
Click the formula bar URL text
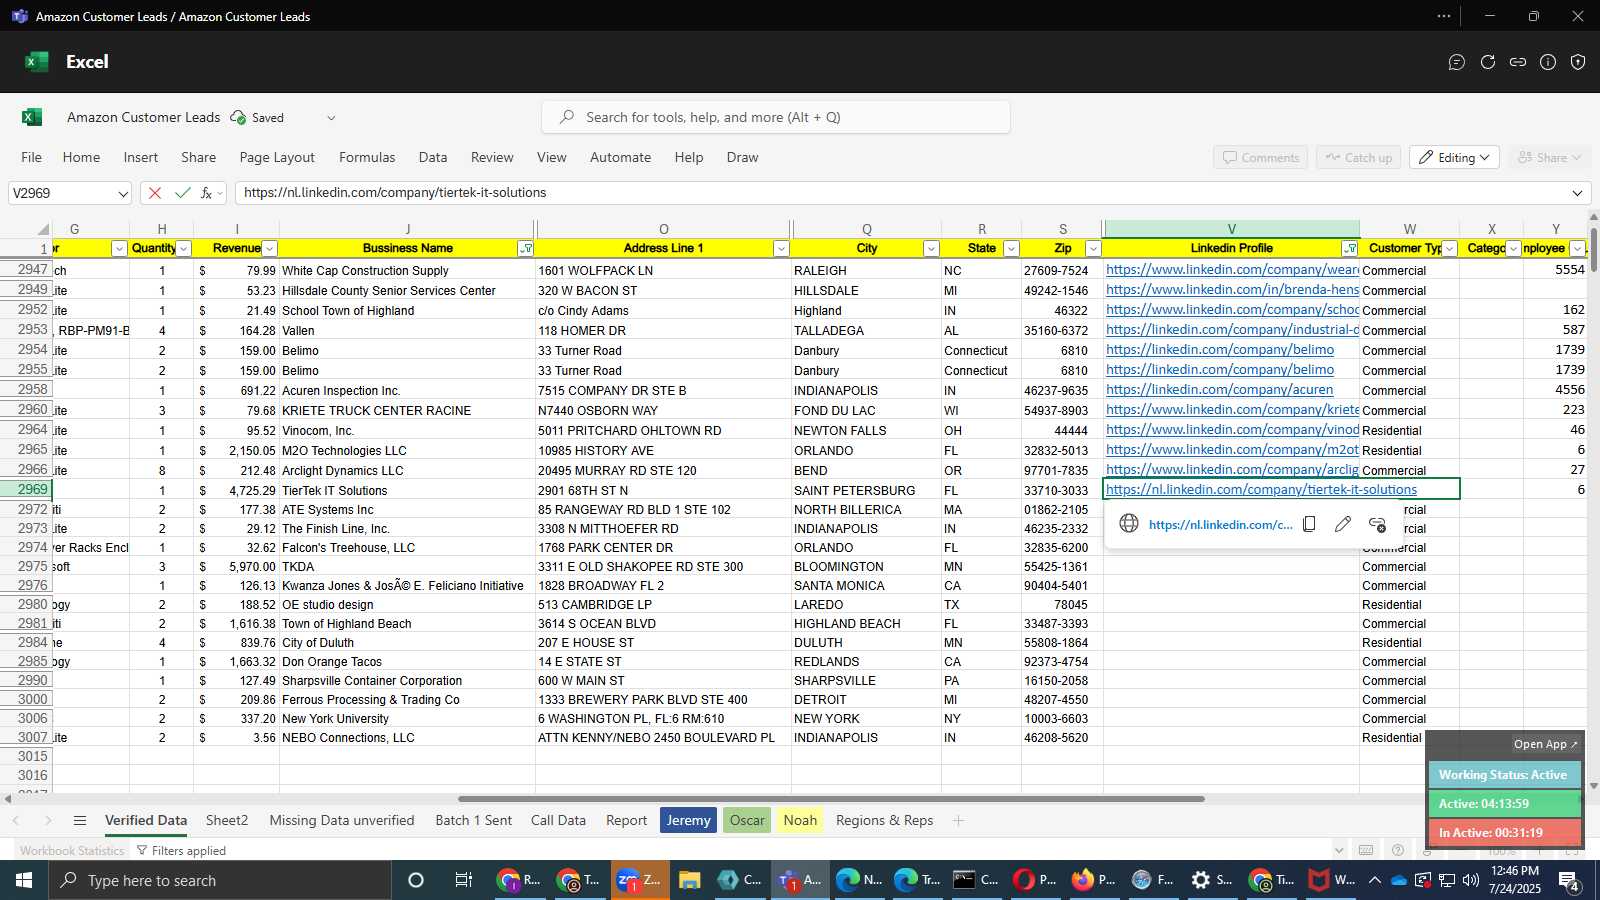395,193
